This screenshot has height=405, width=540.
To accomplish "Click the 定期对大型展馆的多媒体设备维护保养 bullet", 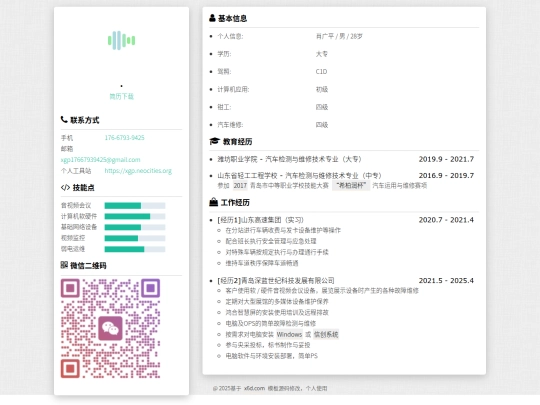I will tap(277, 302).
